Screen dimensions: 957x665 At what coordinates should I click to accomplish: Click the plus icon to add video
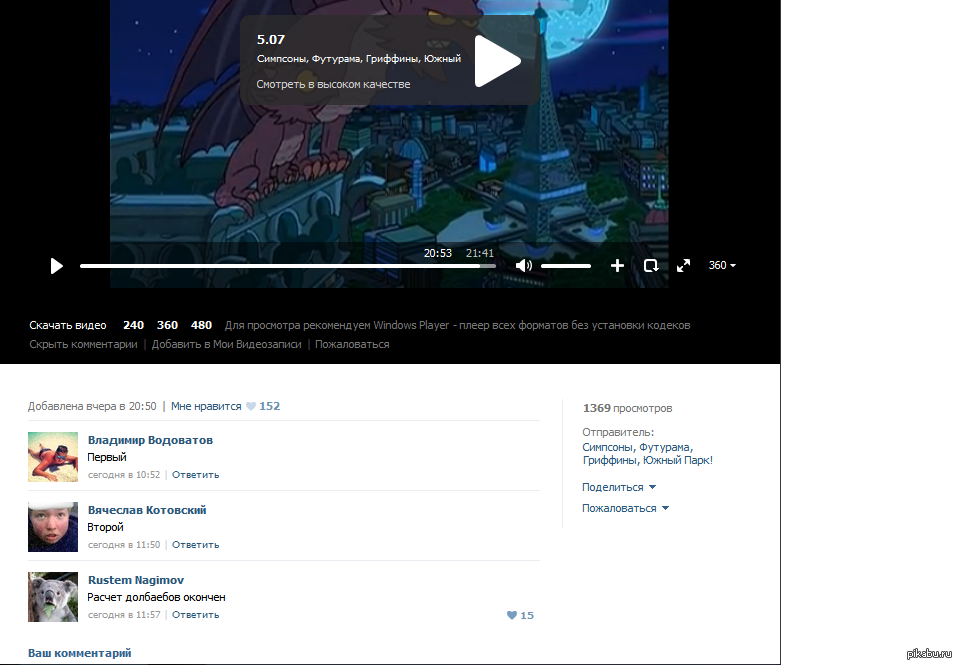[x=617, y=266]
